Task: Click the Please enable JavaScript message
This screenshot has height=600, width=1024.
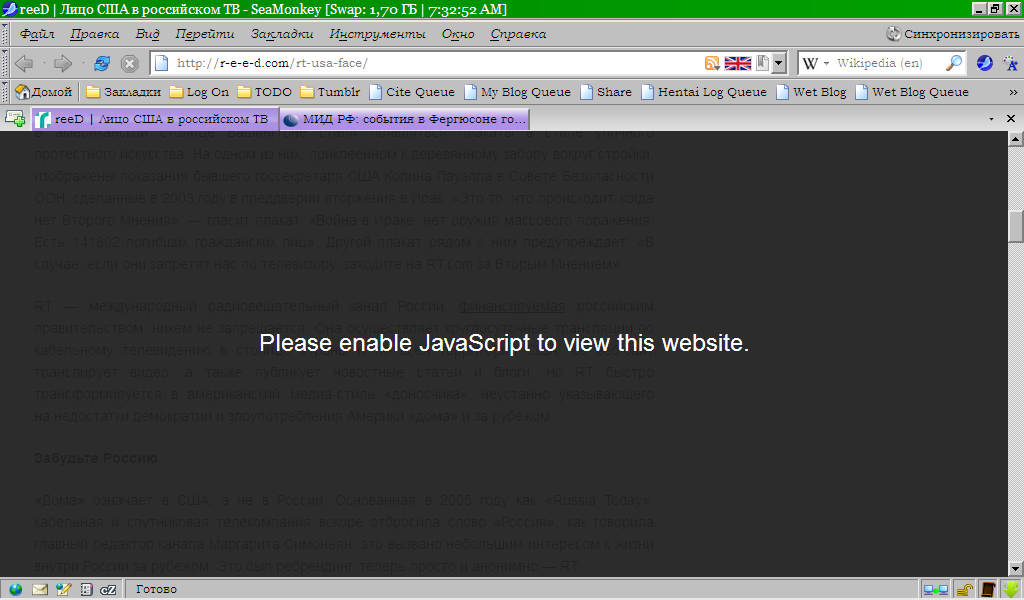Action: 504,343
